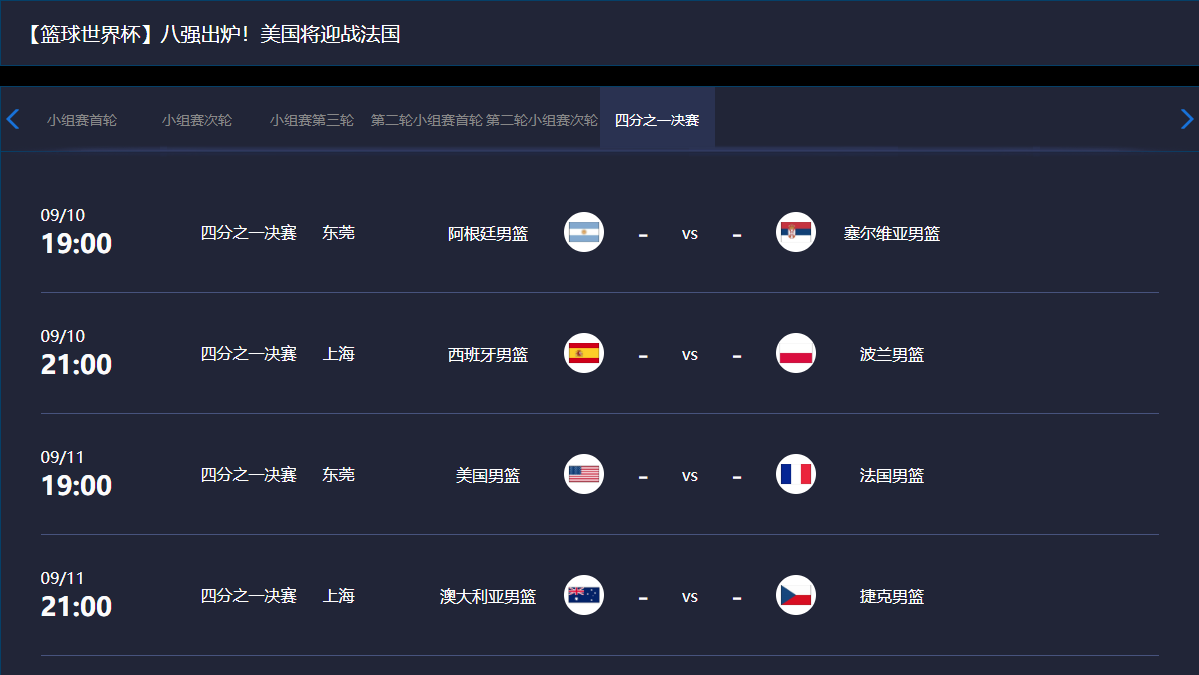This screenshot has width=1199, height=675.
Task: Show previous rounds with left arrow
Action: coord(12,119)
